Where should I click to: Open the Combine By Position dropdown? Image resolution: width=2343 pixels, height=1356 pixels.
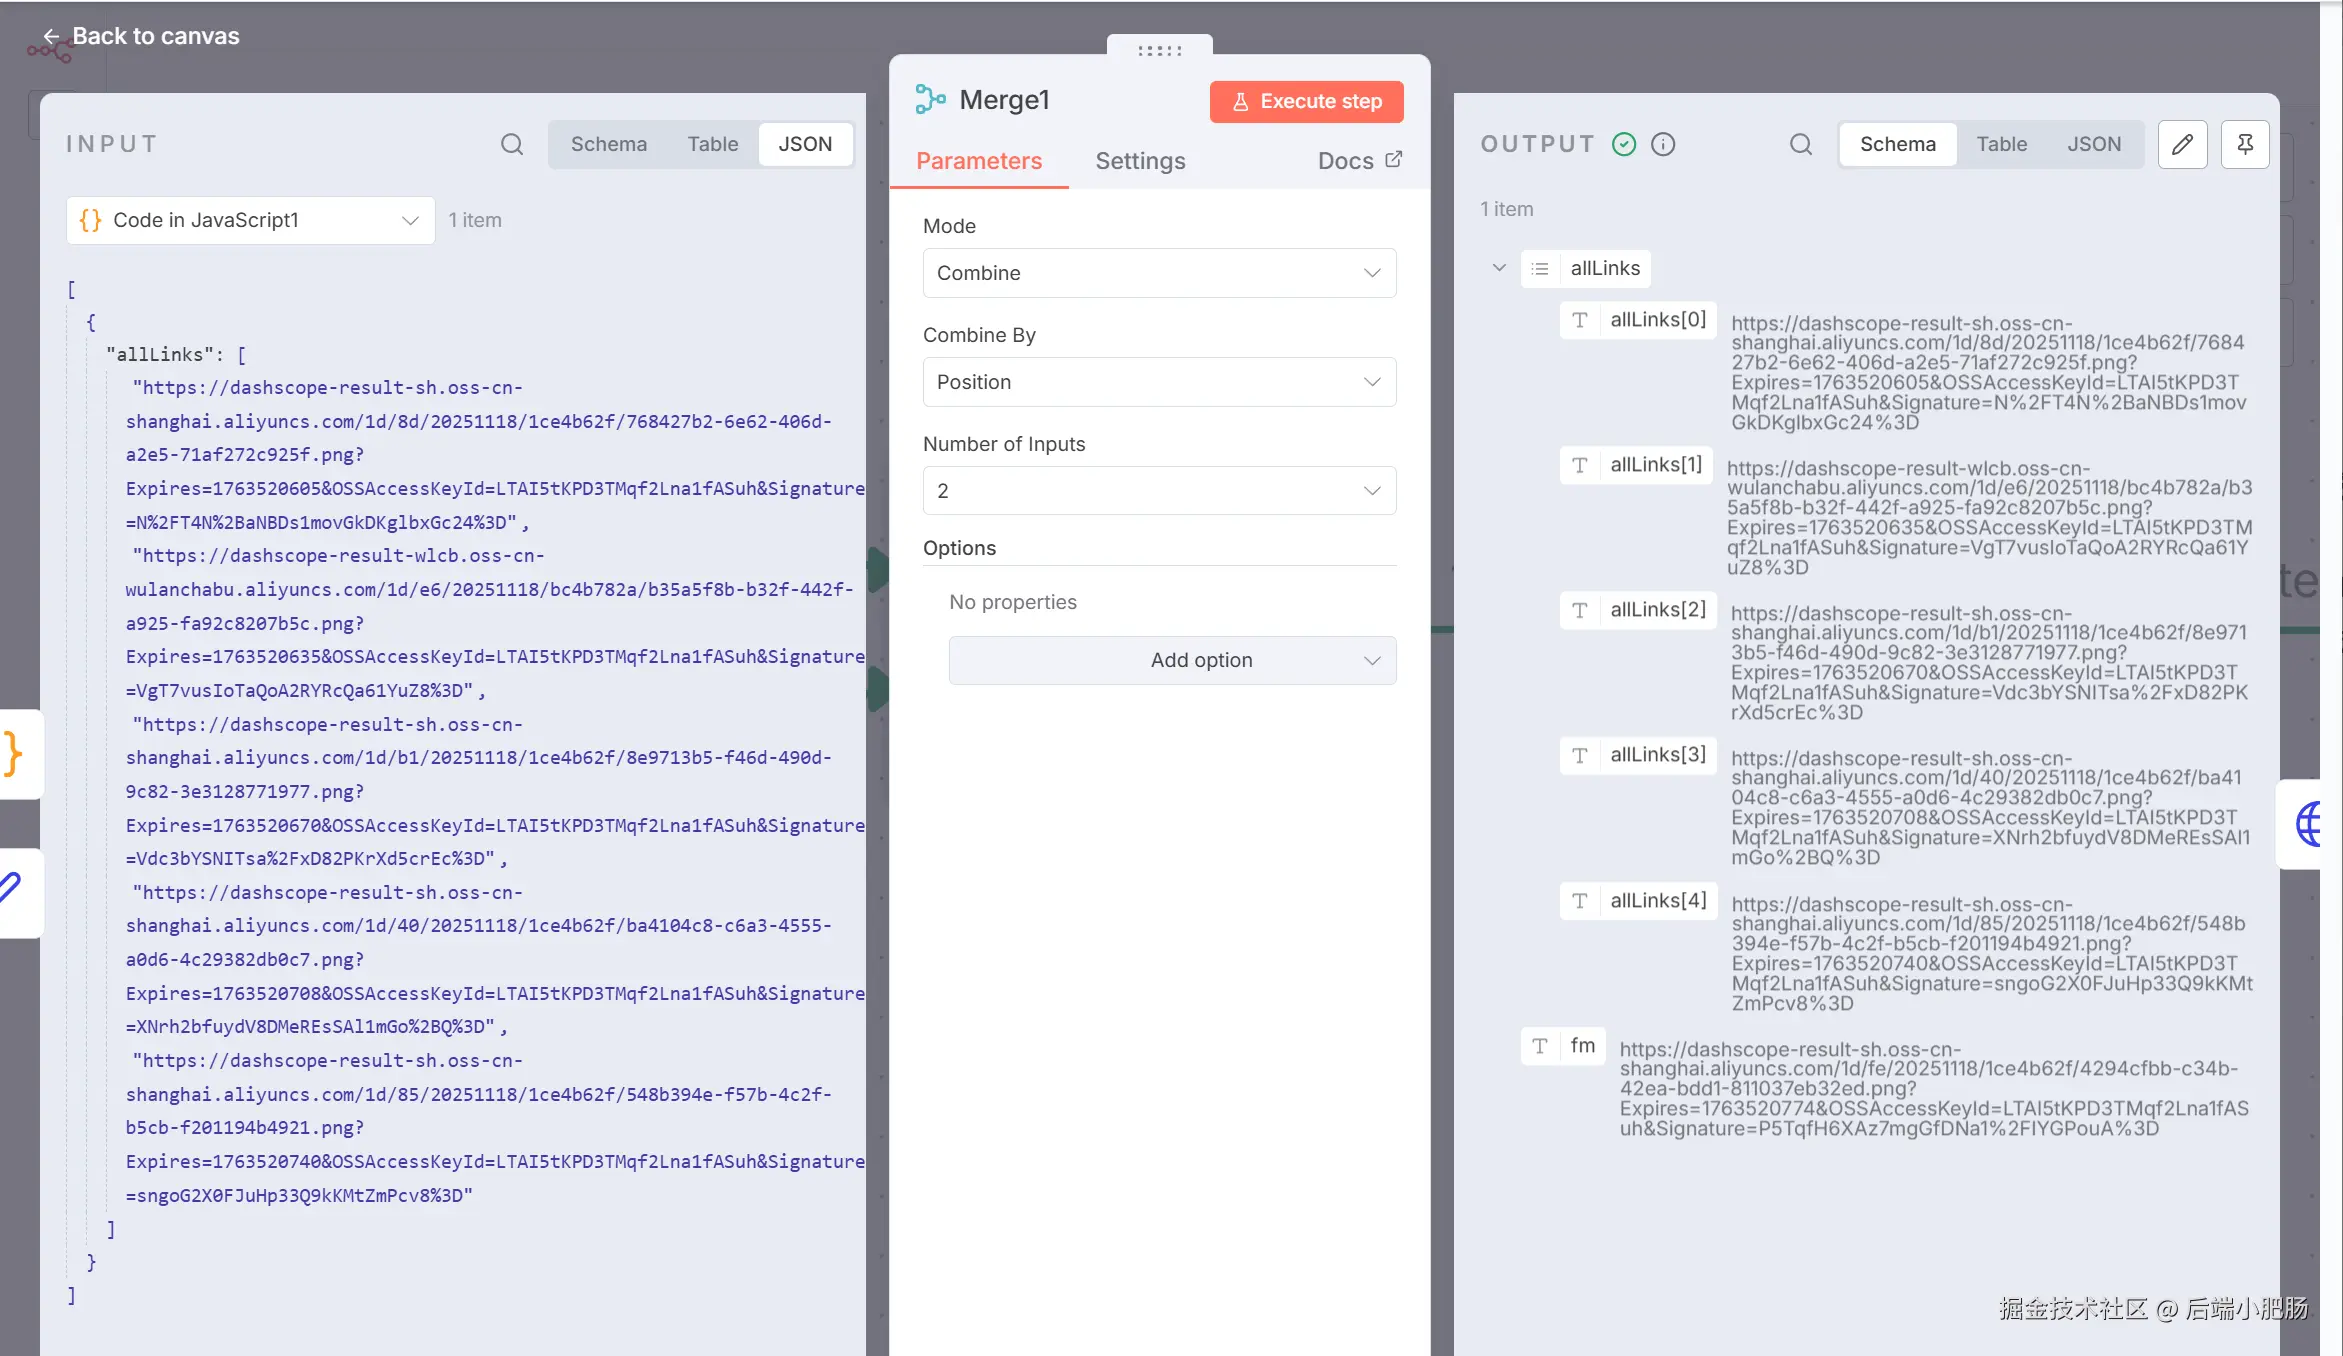(x=1158, y=382)
